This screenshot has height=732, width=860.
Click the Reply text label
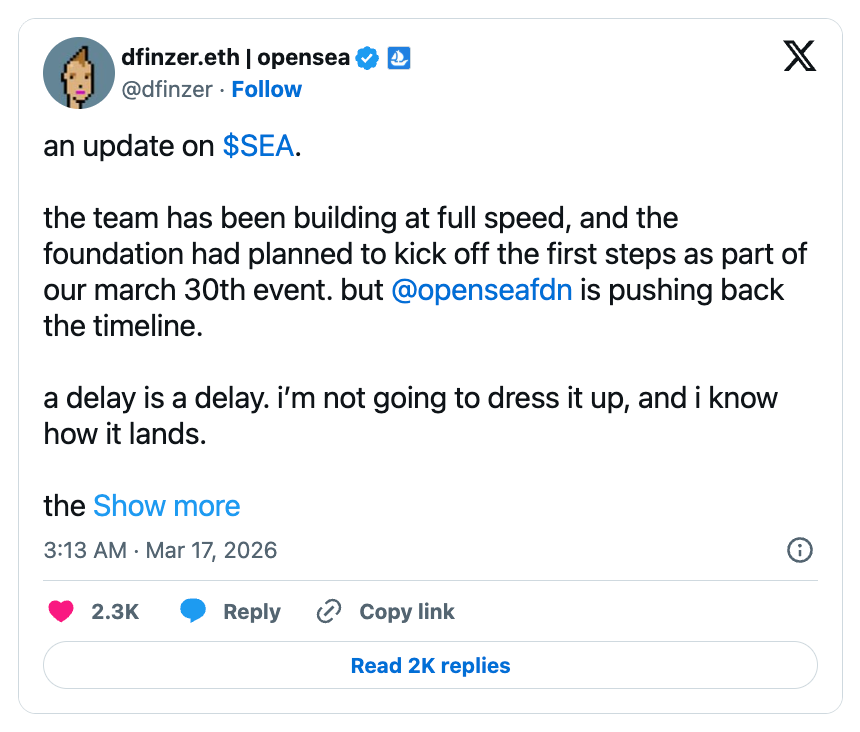[x=252, y=612]
